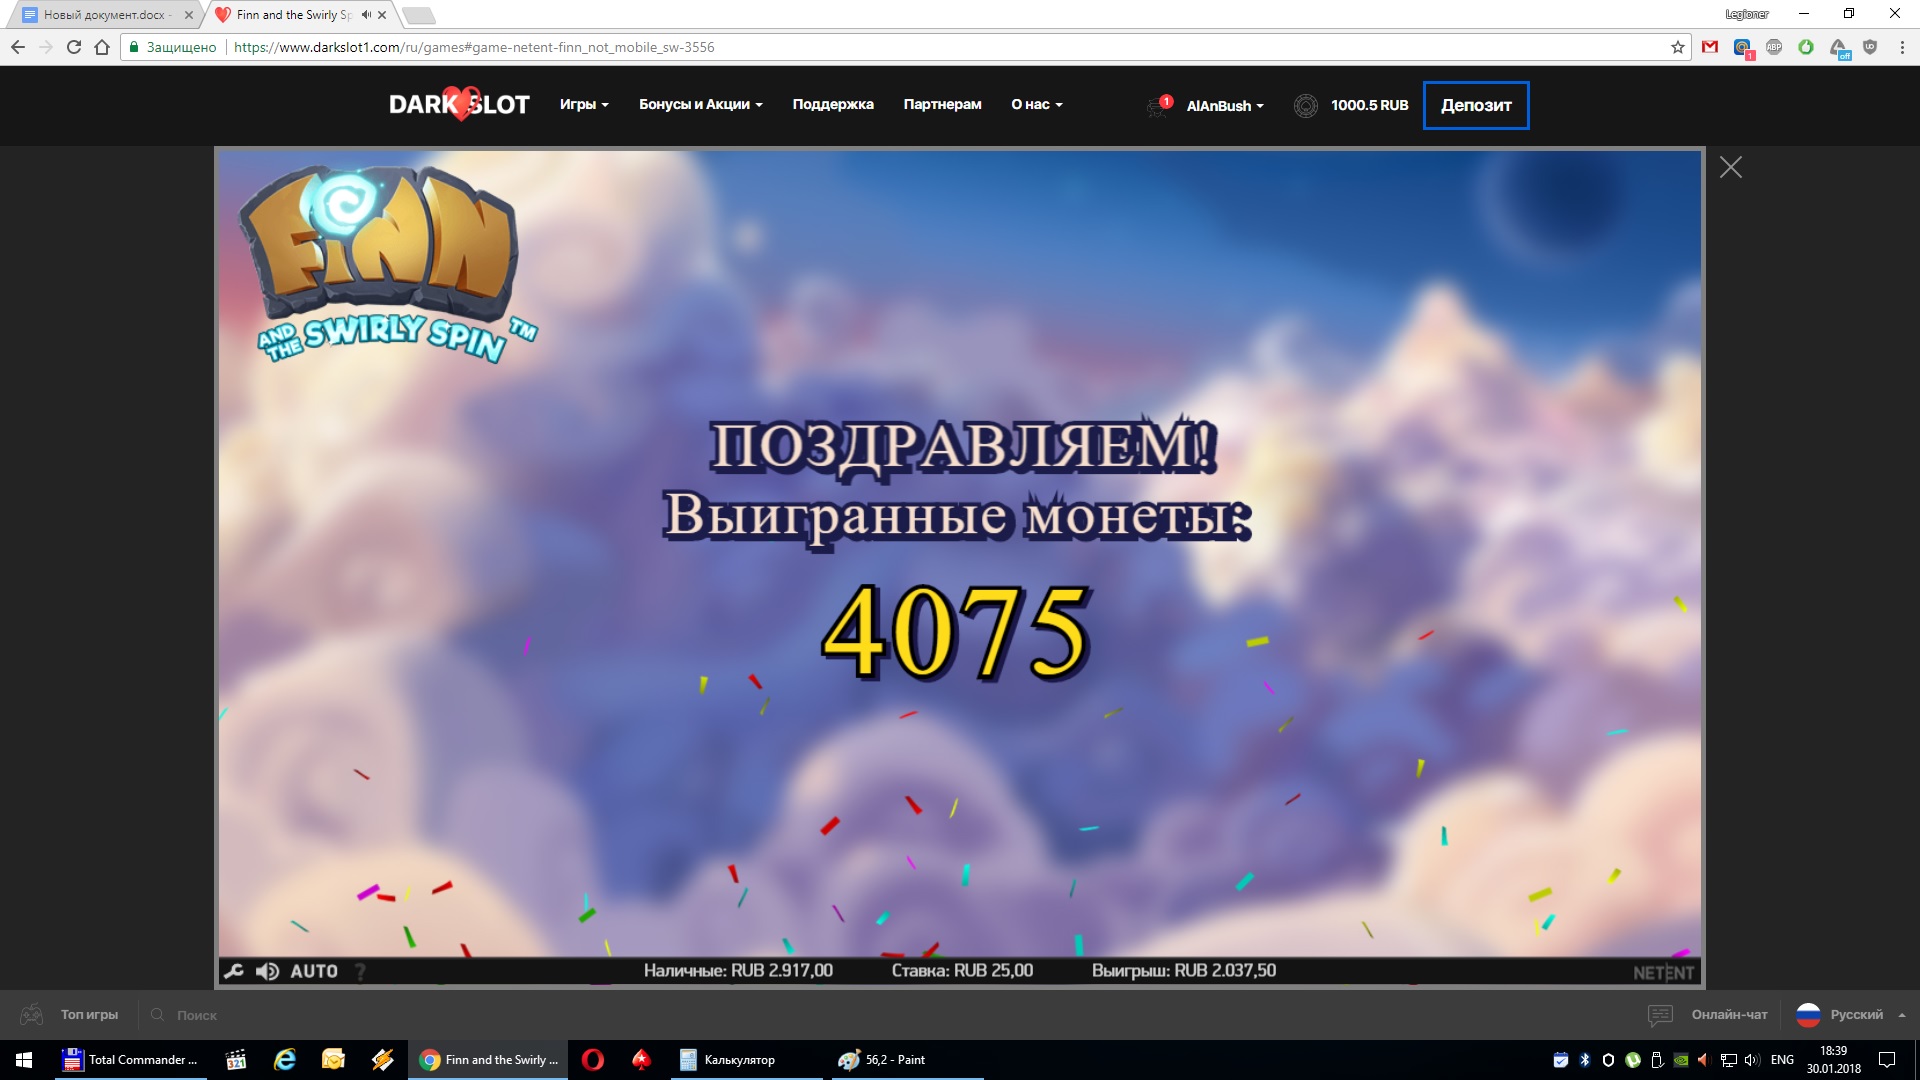Open the Gmail extension icon
The height and width of the screenshot is (1080, 1920).
click(x=1710, y=47)
